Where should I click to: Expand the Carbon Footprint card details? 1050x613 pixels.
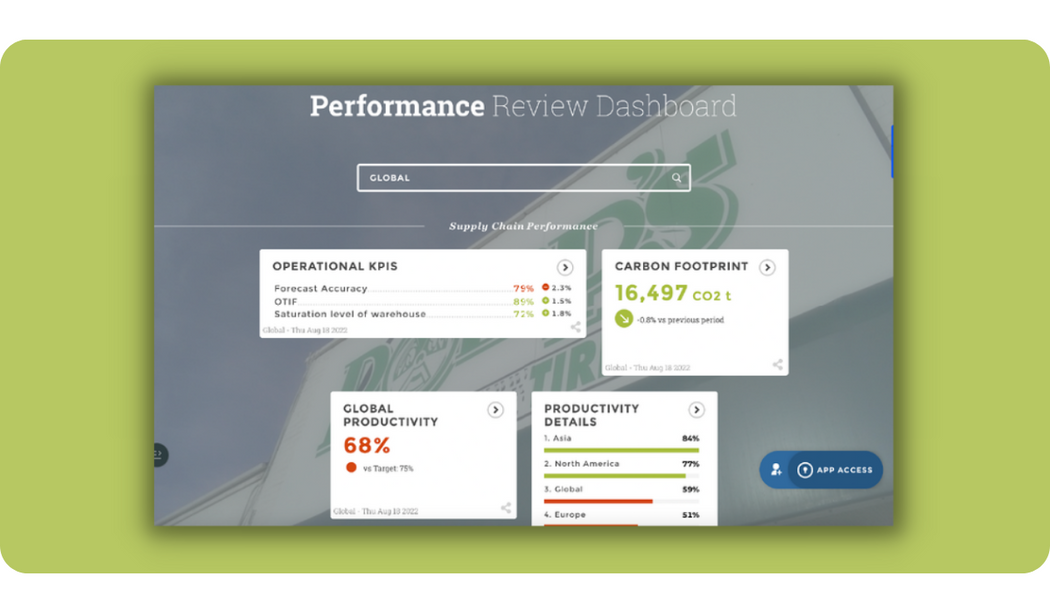[x=768, y=268]
